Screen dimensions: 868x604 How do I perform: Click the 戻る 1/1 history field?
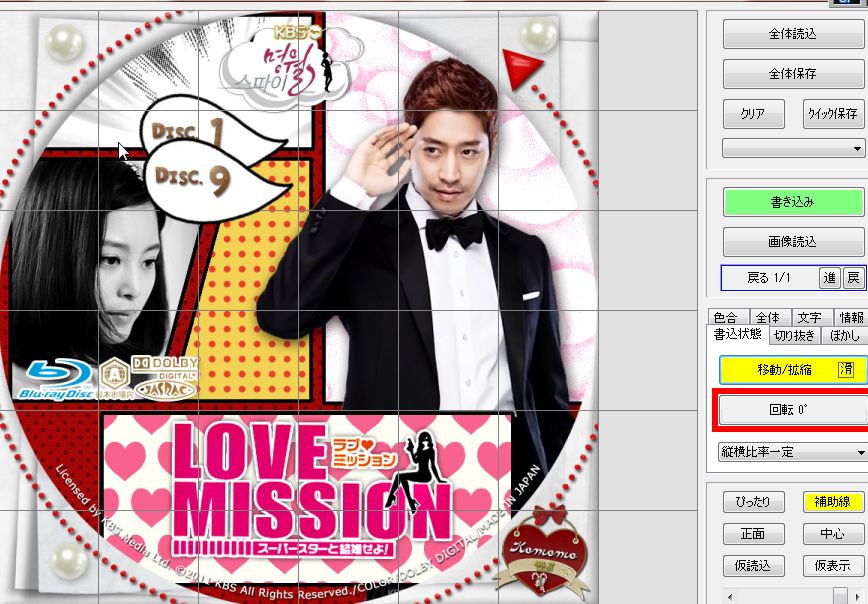pos(769,278)
